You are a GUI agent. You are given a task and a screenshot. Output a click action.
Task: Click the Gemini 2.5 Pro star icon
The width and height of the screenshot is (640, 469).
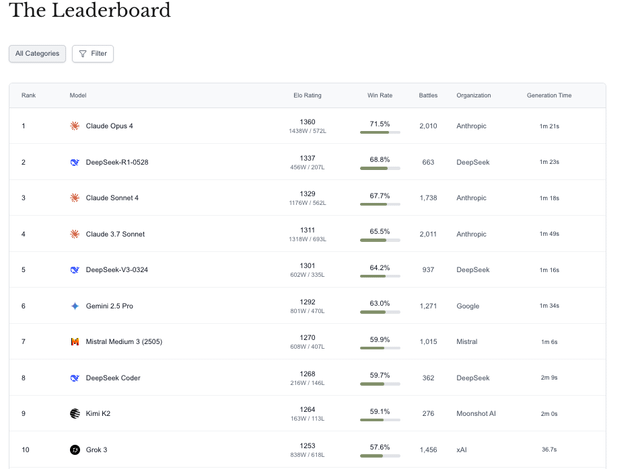75,306
